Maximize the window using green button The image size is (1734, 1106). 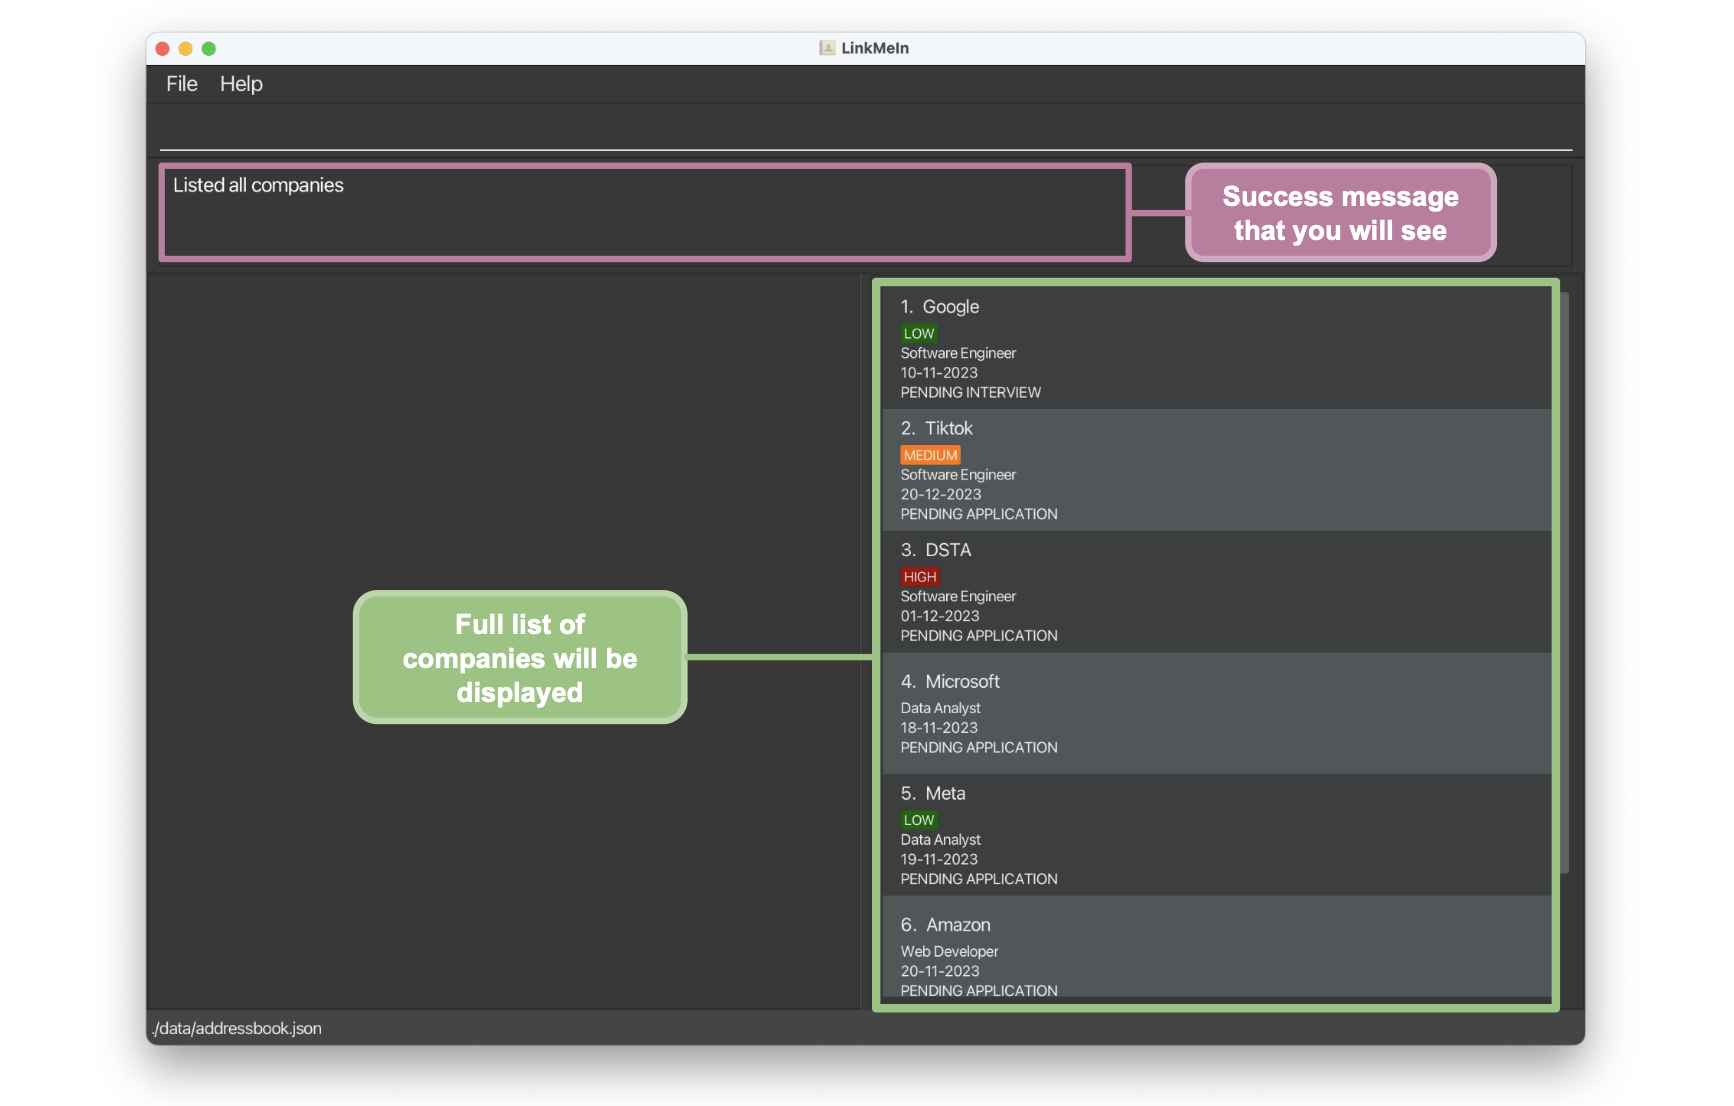pyautogui.click(x=209, y=48)
